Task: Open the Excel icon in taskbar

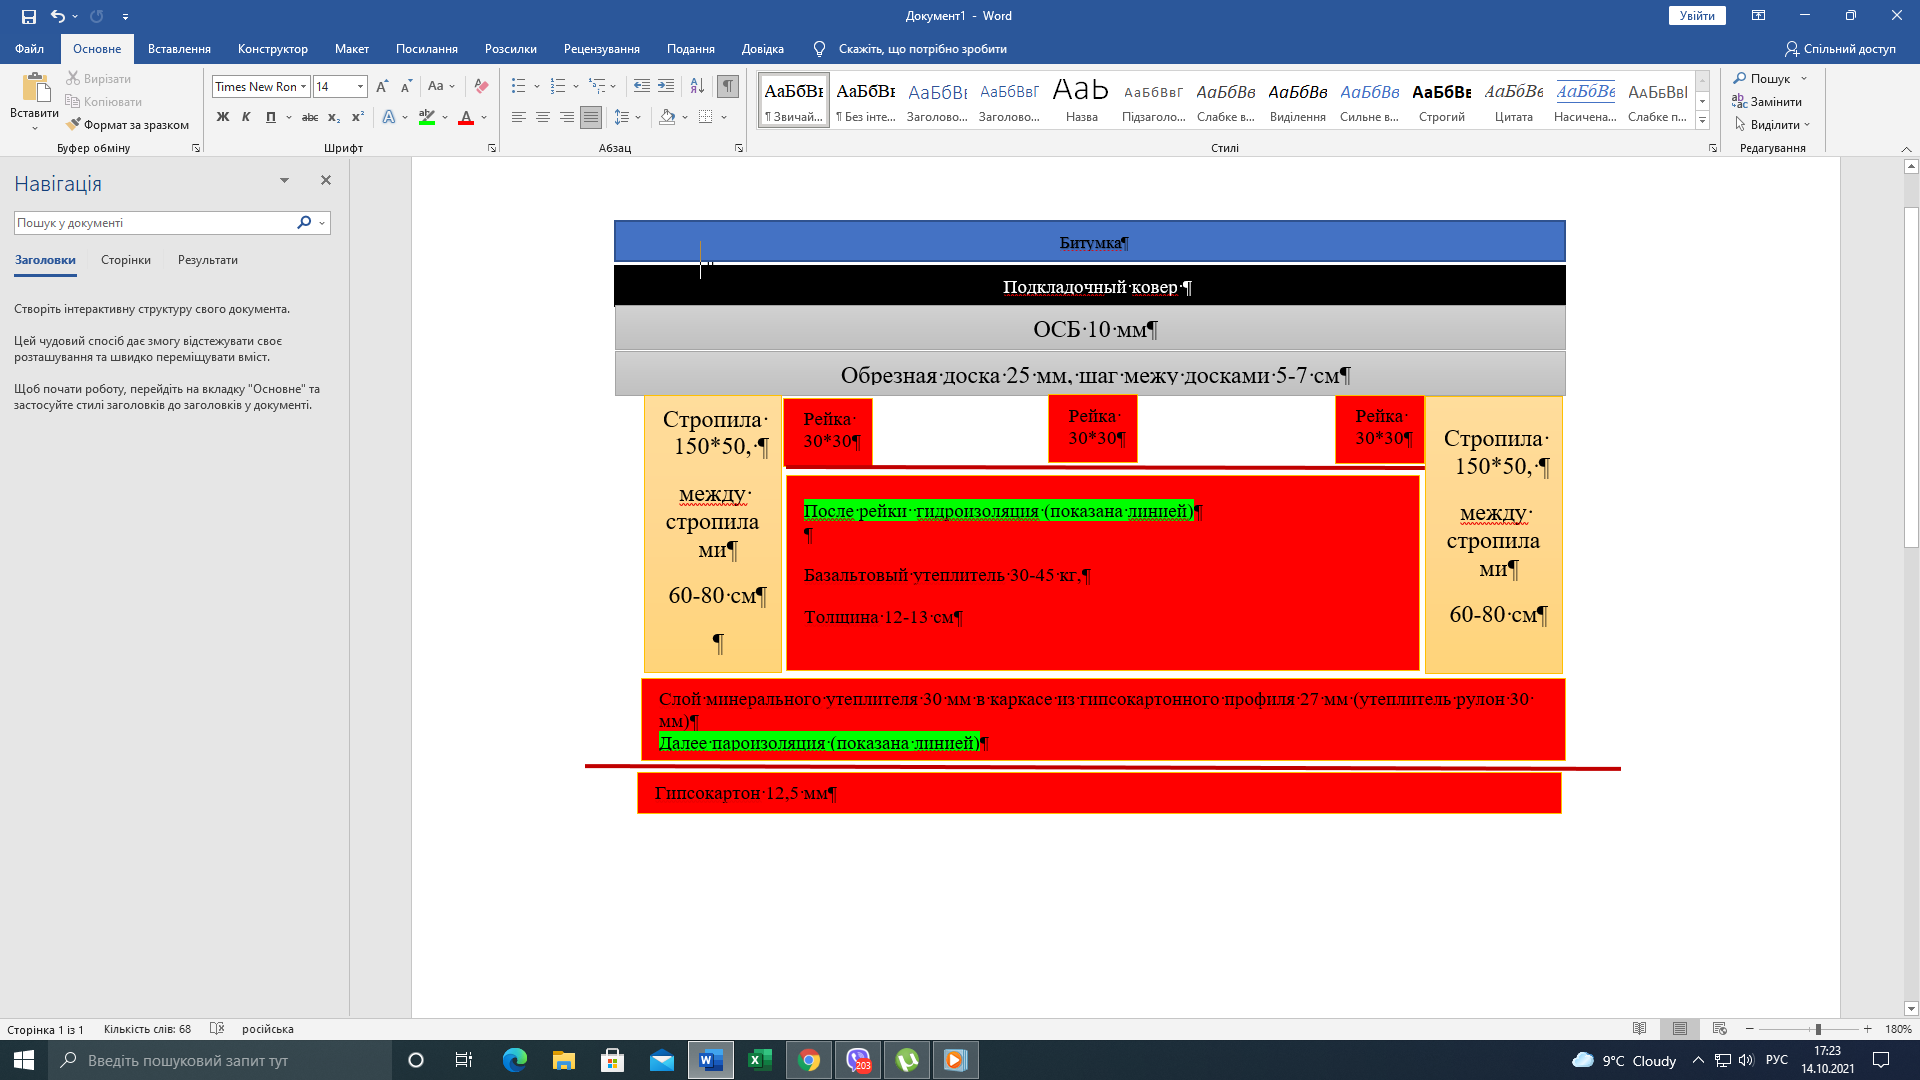Action: click(x=759, y=1060)
